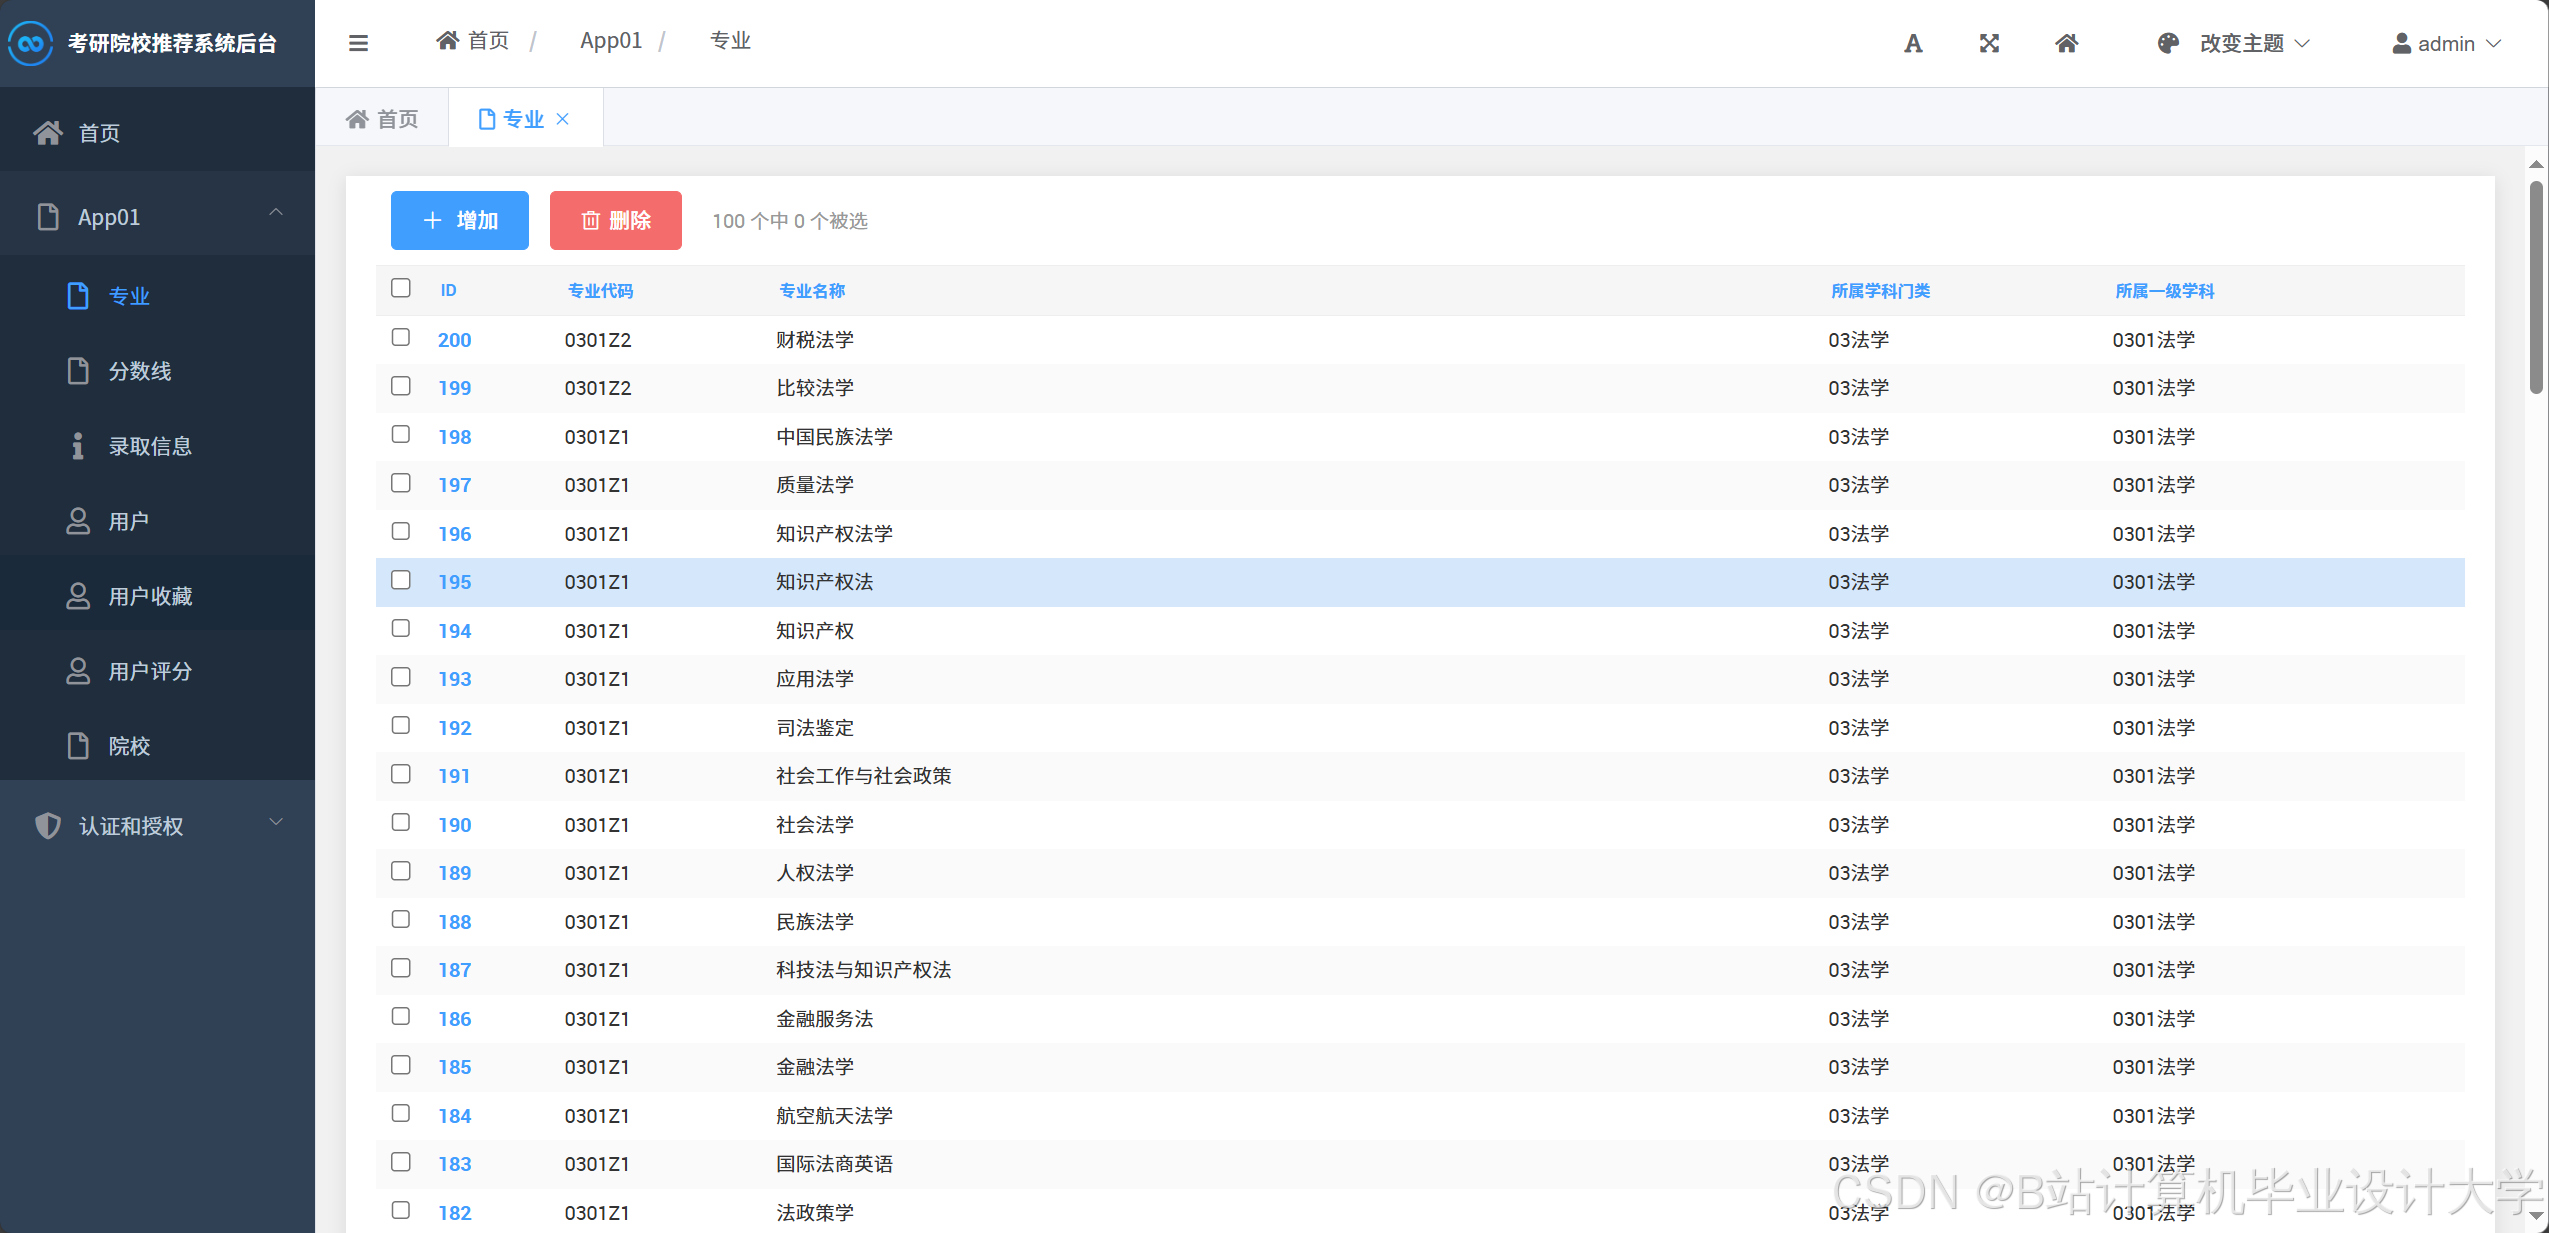Tick the checkbox for row 195
This screenshot has width=2549, height=1233.
tap(401, 580)
